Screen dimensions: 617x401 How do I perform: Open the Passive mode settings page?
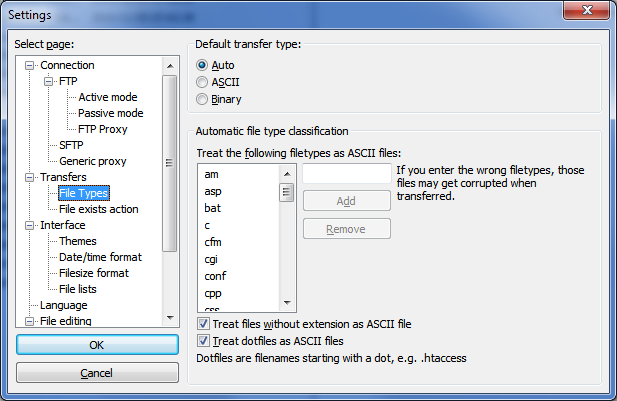[110, 113]
